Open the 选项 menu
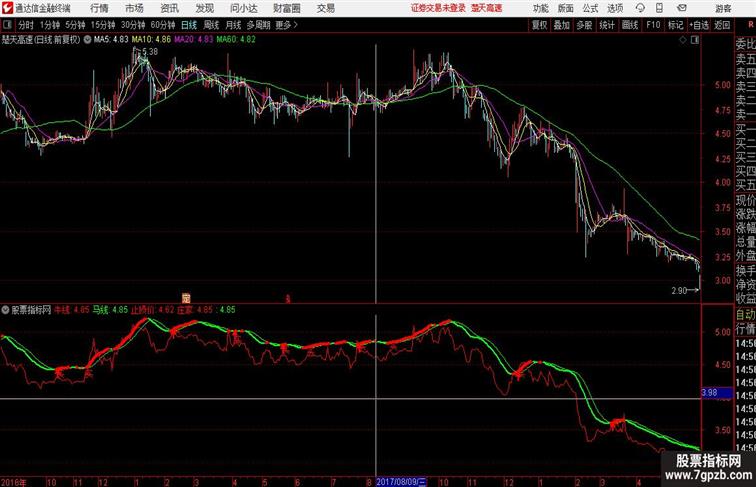756x487 pixels. click(615, 8)
